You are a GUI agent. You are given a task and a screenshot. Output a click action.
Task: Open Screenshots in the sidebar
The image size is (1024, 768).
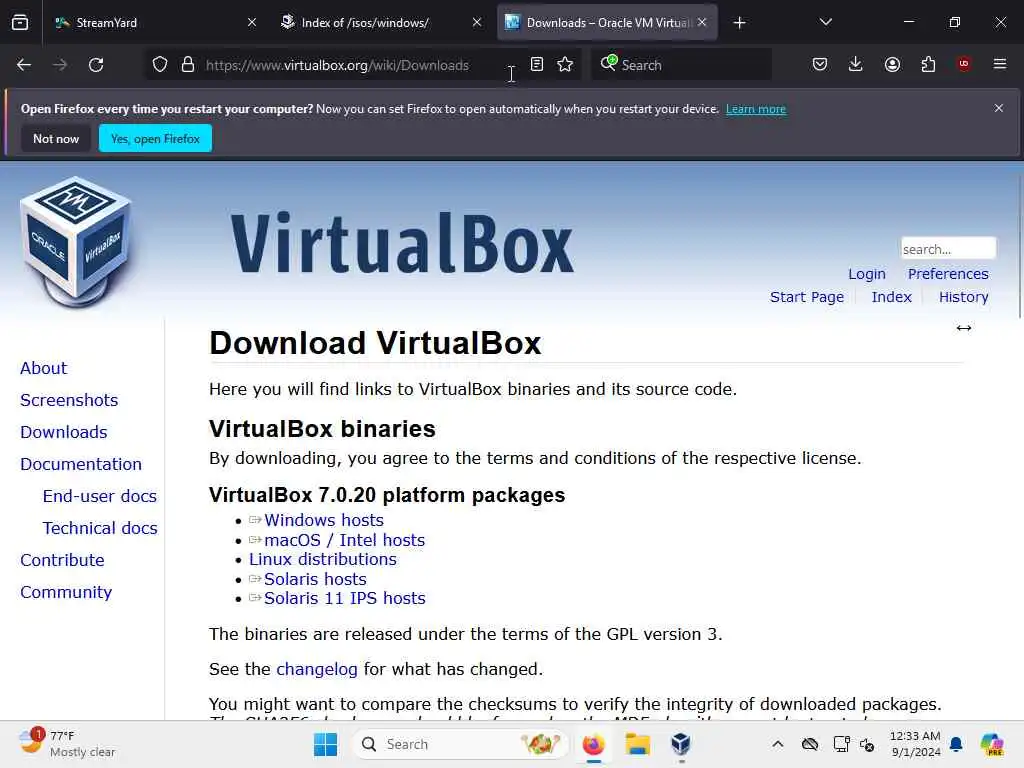coord(69,400)
